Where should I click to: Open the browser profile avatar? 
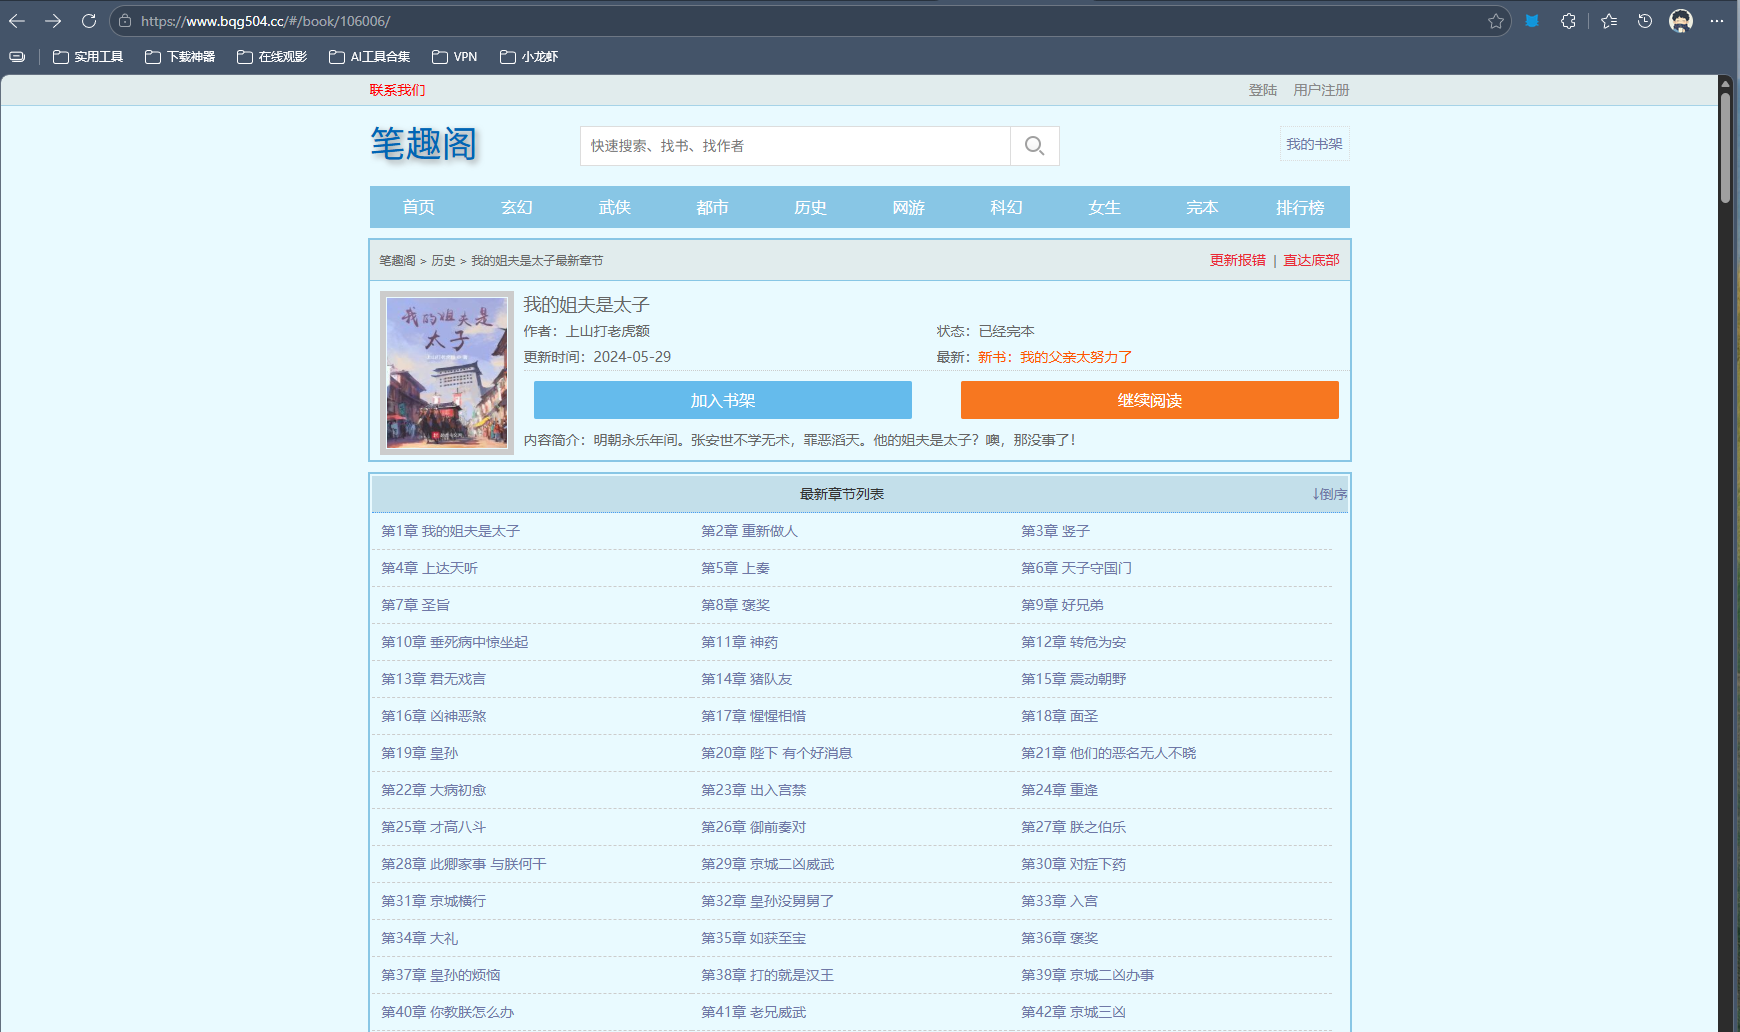(x=1680, y=21)
